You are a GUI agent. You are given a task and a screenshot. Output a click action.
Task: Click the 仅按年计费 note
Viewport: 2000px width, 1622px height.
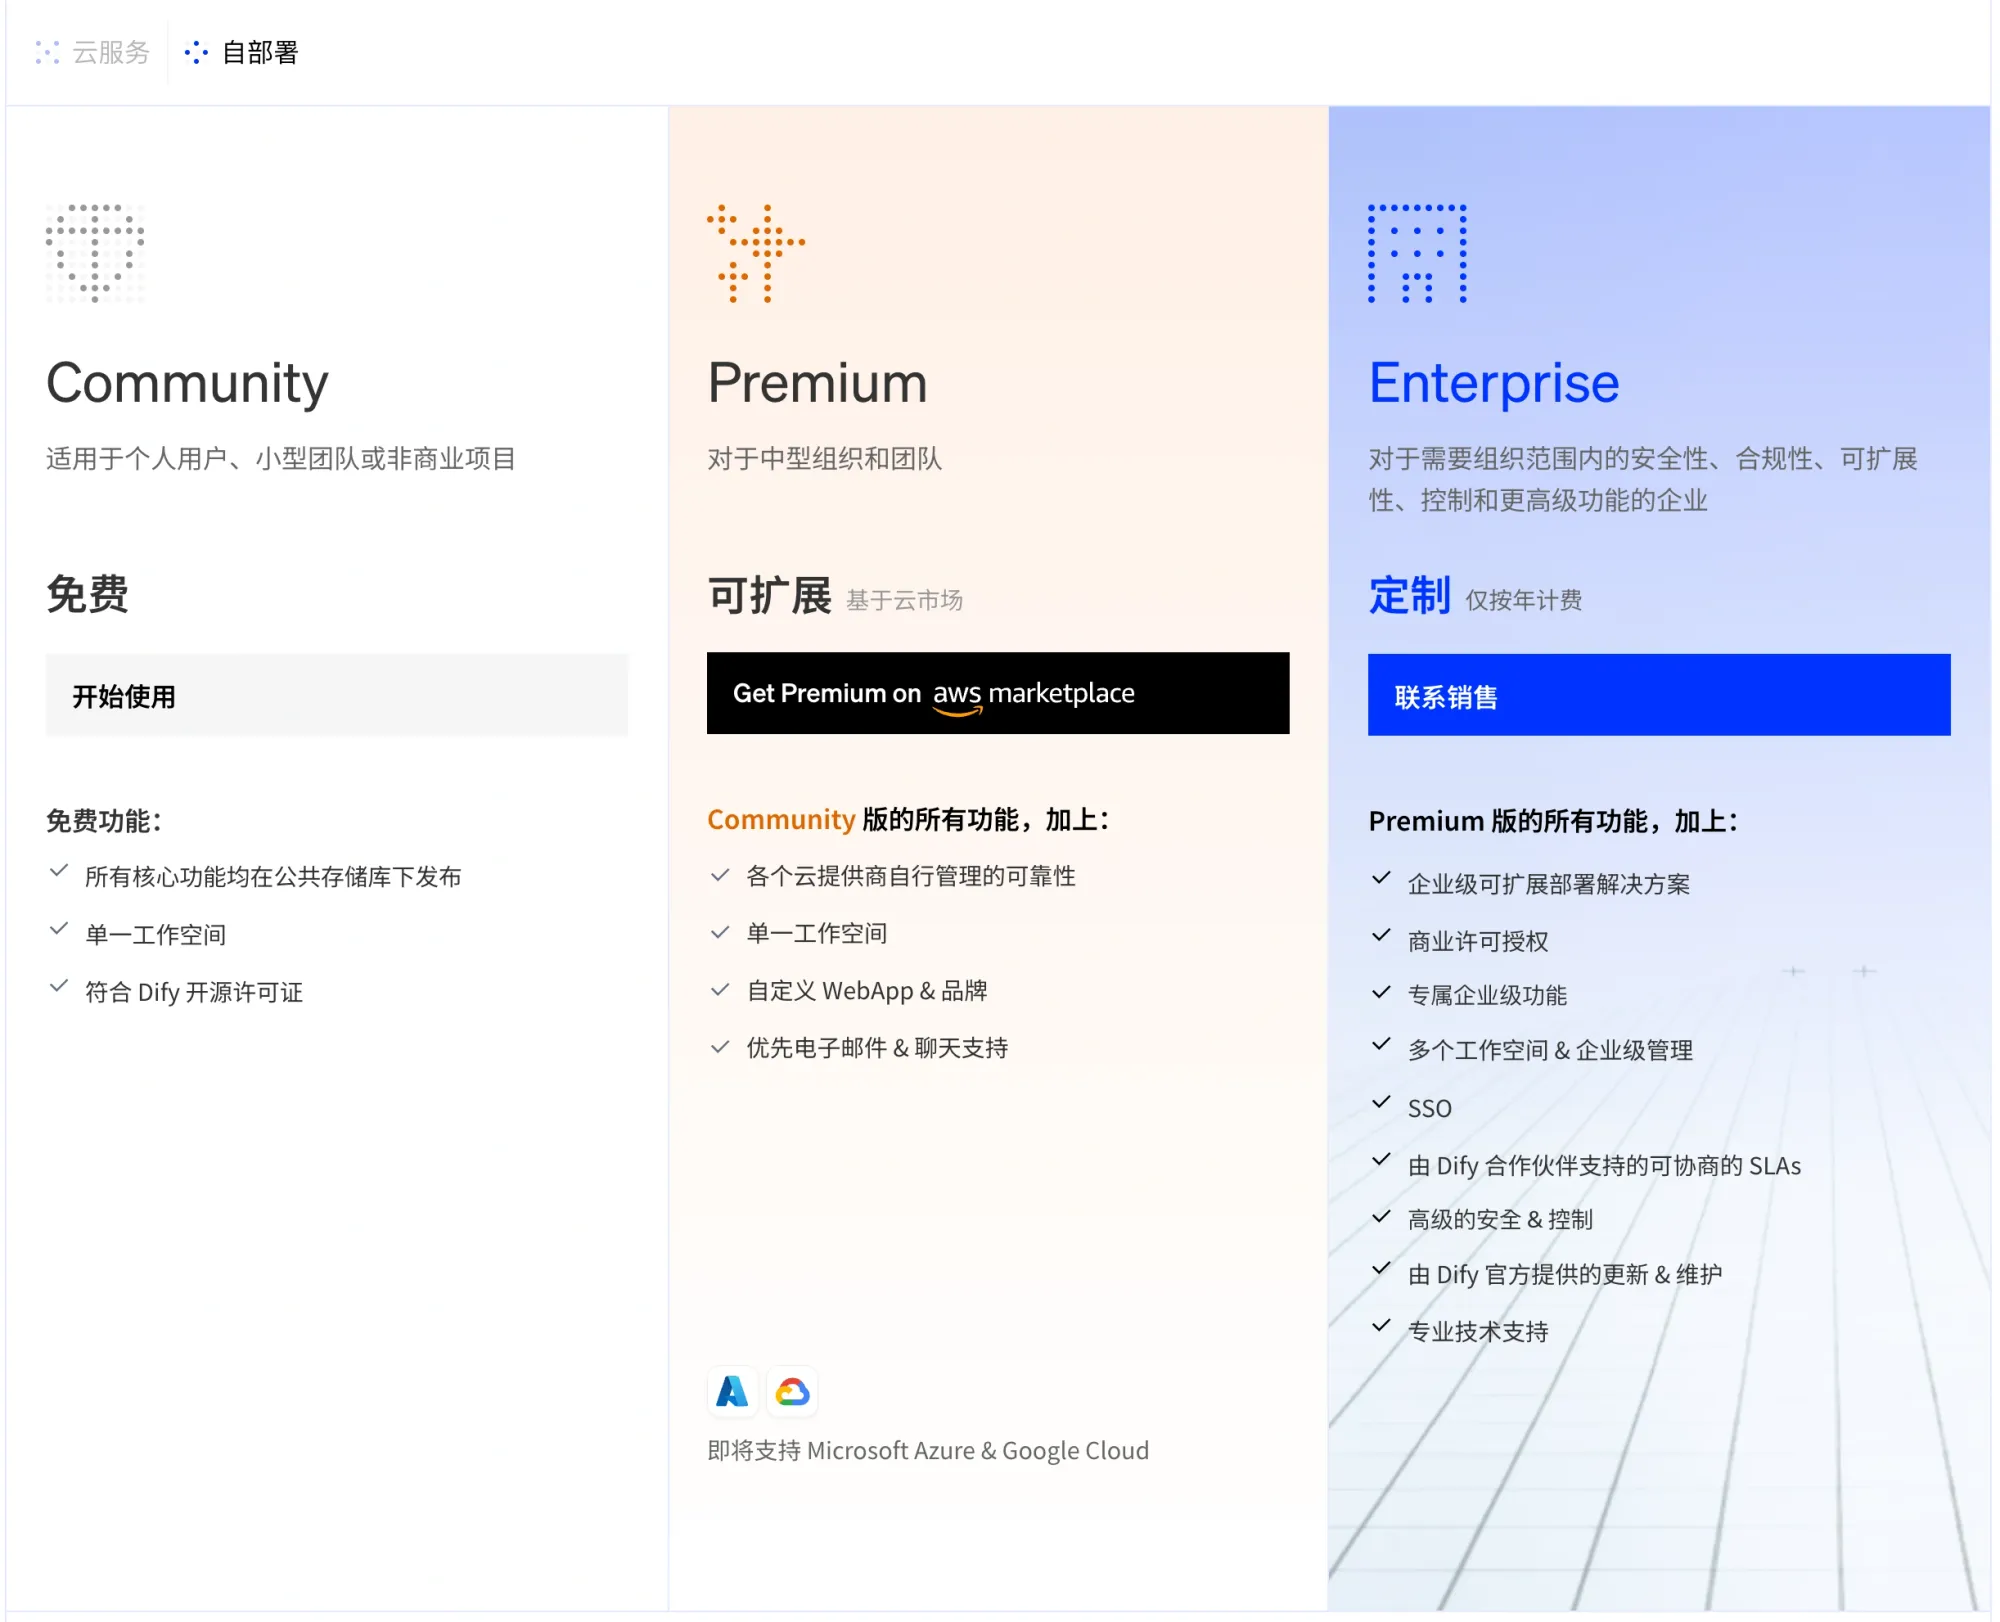point(1523,600)
